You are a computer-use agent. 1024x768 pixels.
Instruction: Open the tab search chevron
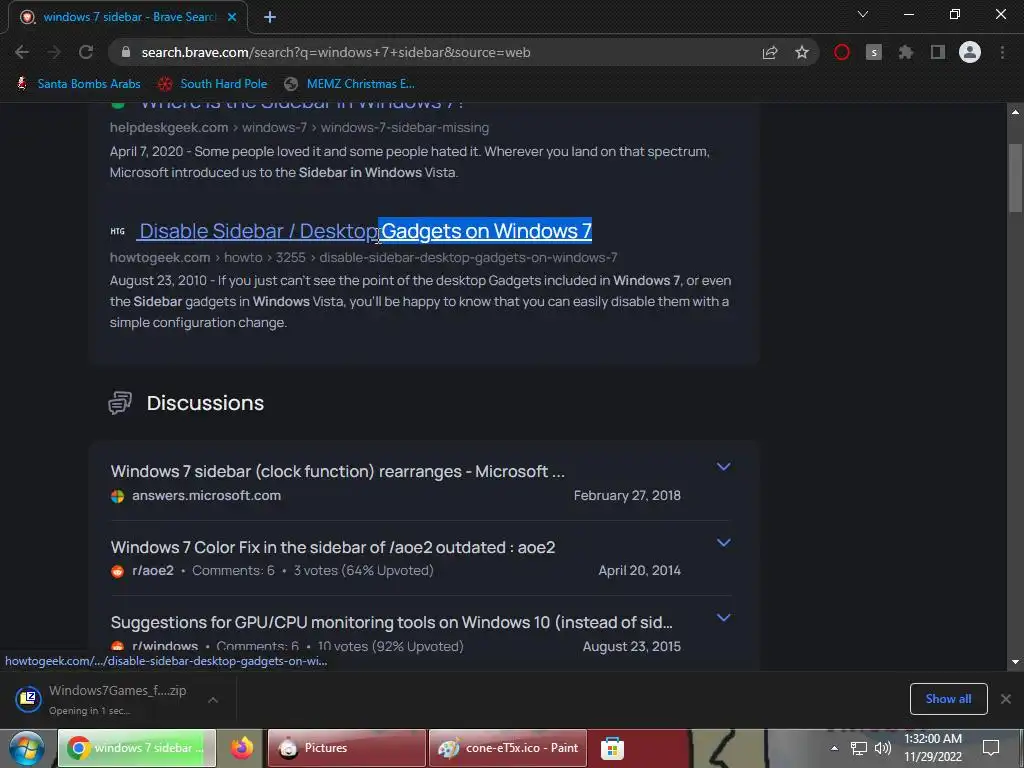tap(863, 14)
